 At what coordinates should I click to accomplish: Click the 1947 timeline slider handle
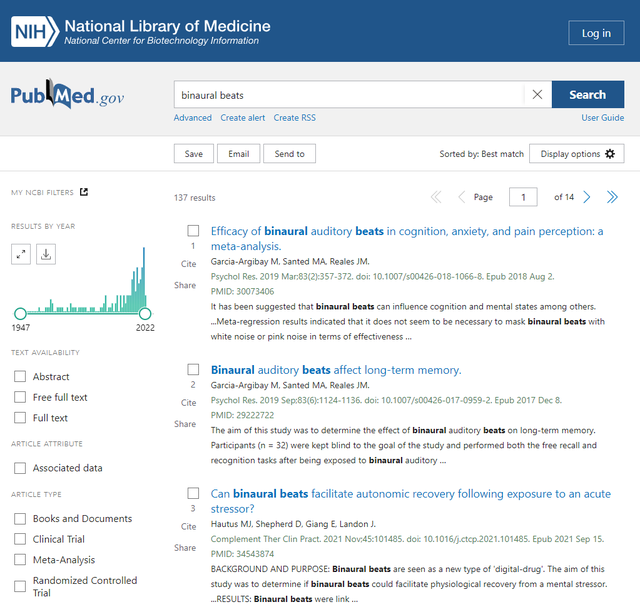coord(20,314)
